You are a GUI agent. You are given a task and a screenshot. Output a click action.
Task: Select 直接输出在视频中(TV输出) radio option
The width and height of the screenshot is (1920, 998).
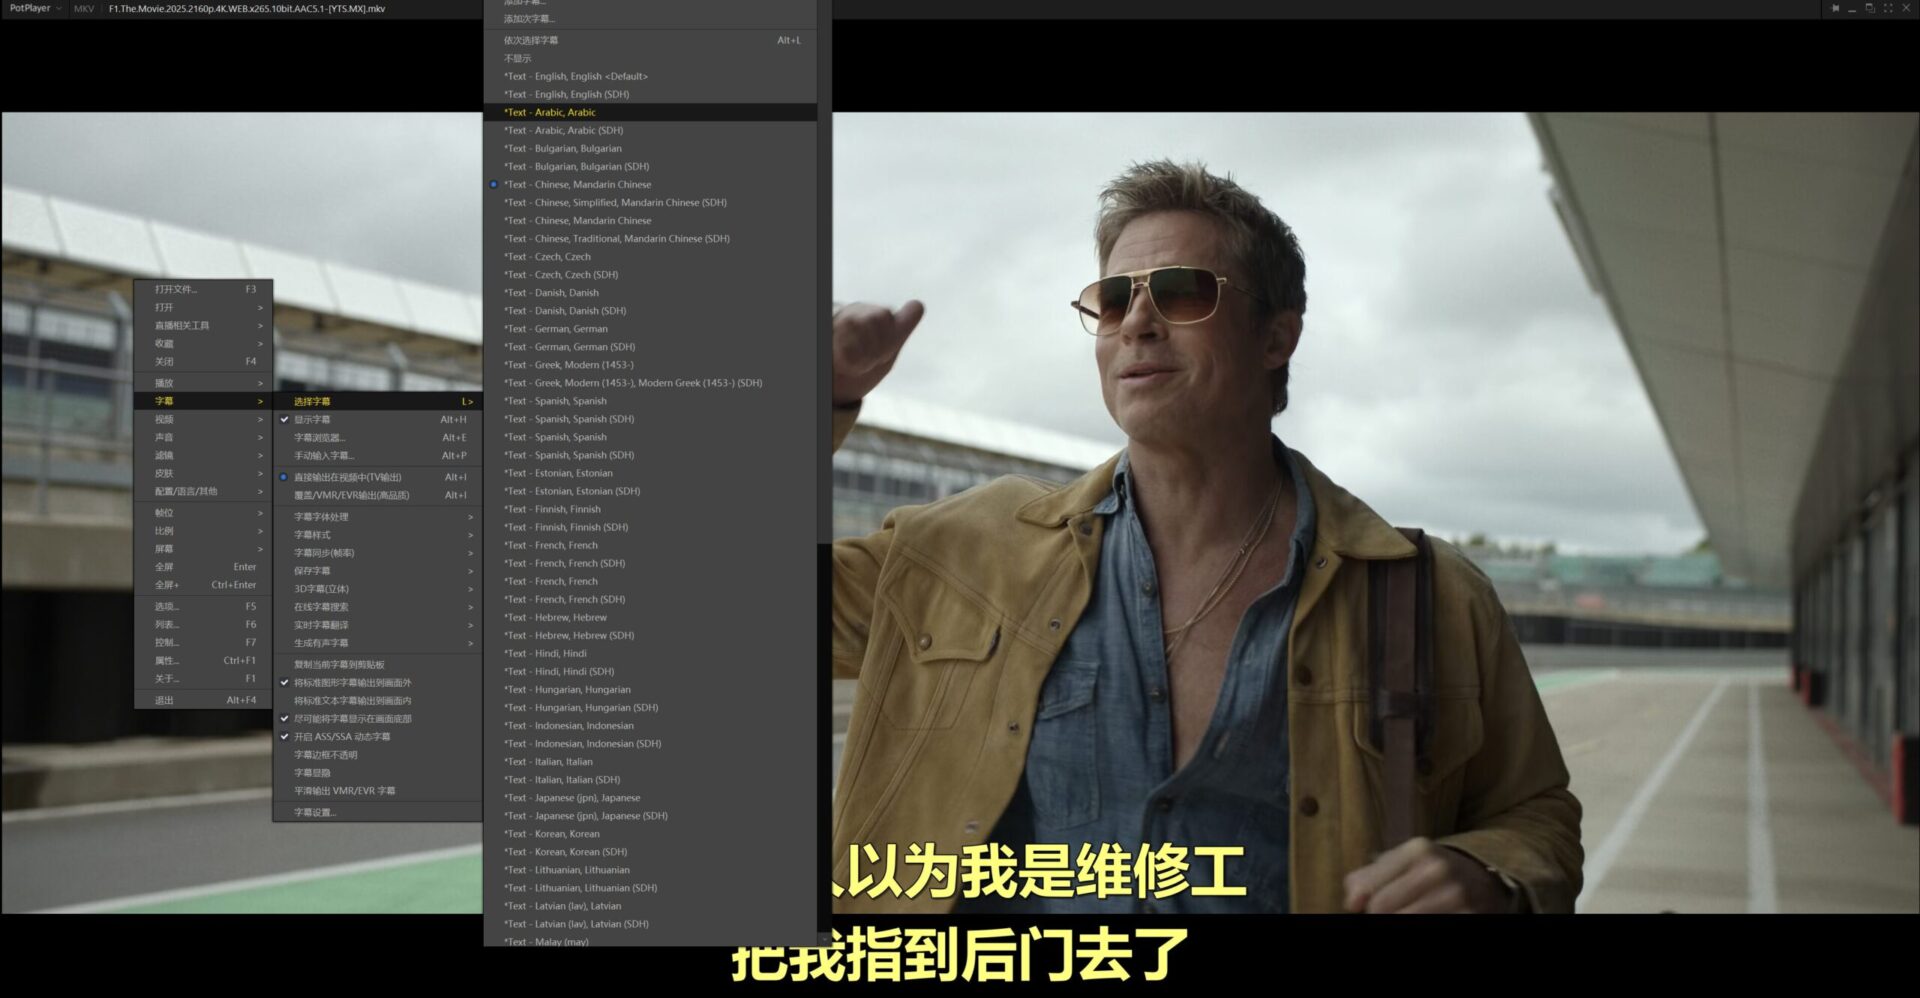(x=378, y=477)
